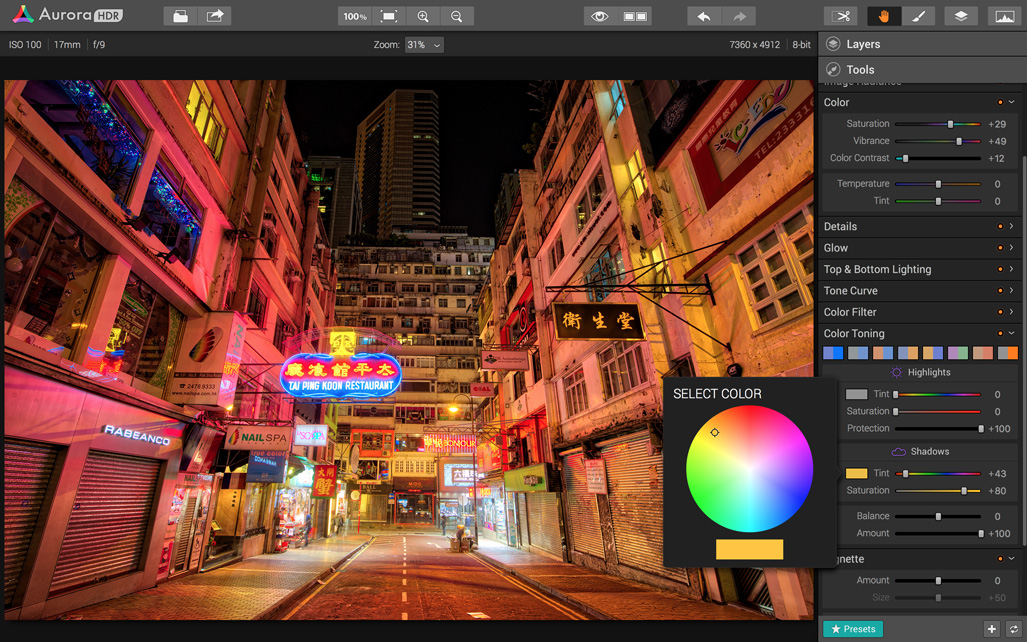Click the yellow Shadows tint color swatch
The image size is (1027, 642).
pos(856,474)
